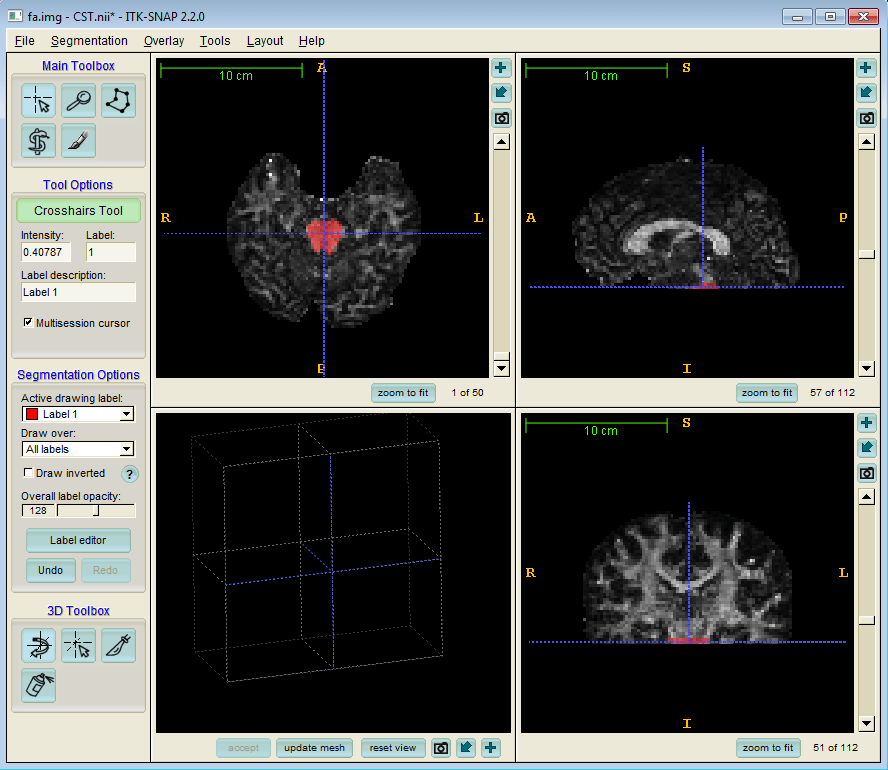Select the 3D trackball rotate tool
The image size is (888, 770).
(39, 645)
